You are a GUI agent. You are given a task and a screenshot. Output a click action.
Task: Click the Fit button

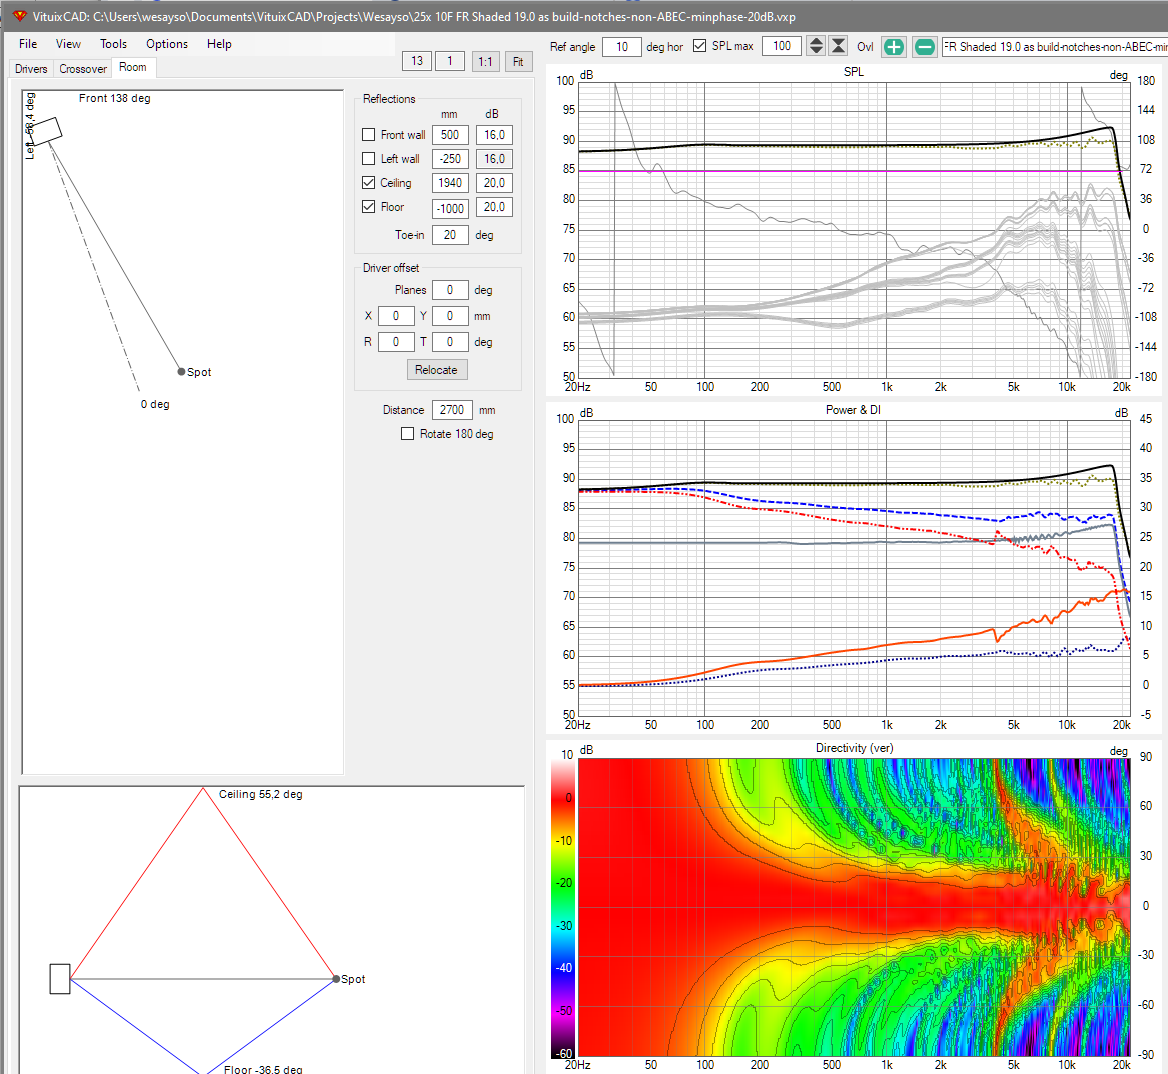tap(518, 61)
